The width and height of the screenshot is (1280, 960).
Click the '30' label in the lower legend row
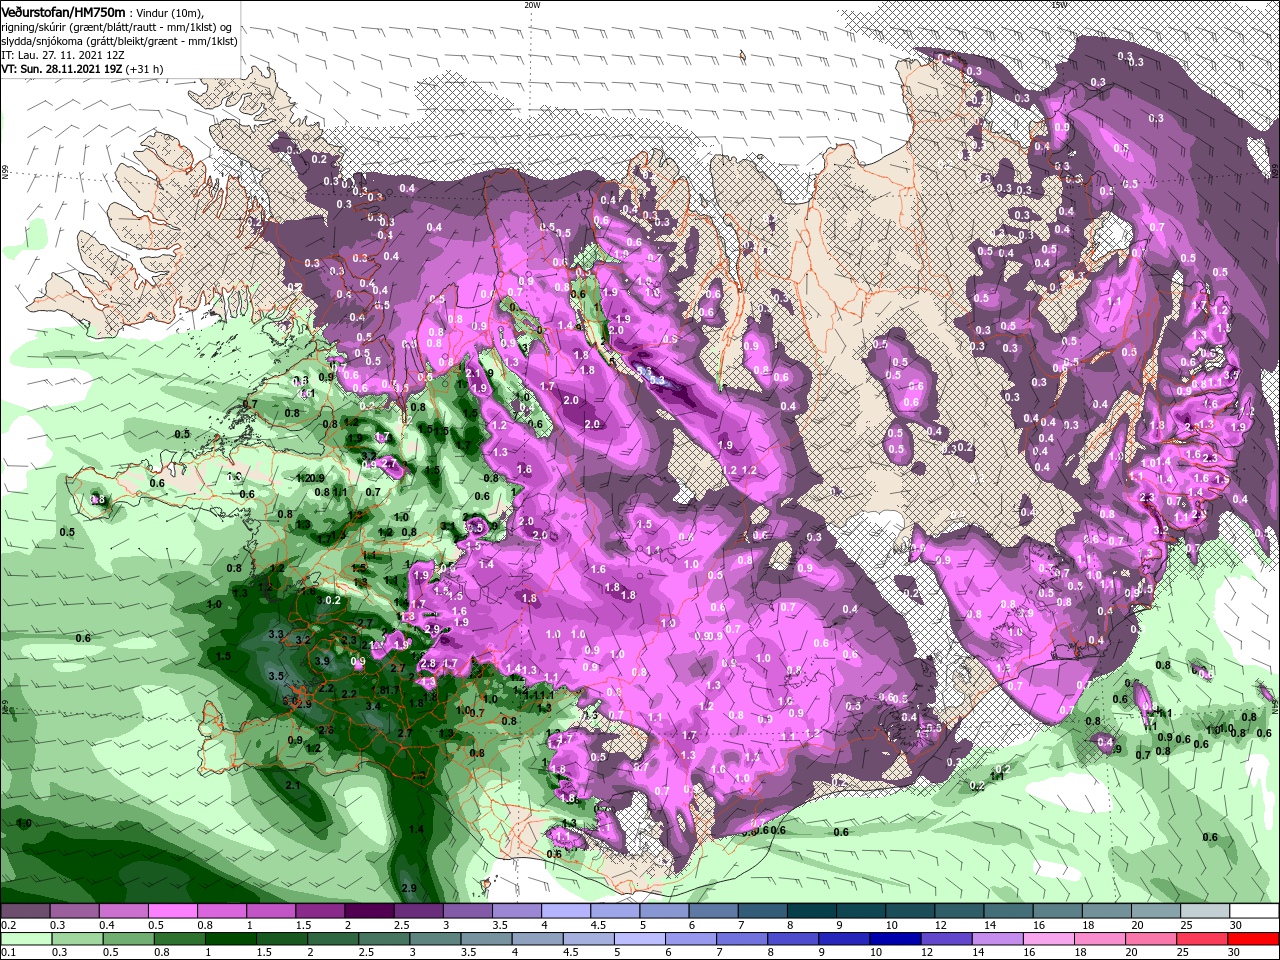pyautogui.click(x=1236, y=953)
